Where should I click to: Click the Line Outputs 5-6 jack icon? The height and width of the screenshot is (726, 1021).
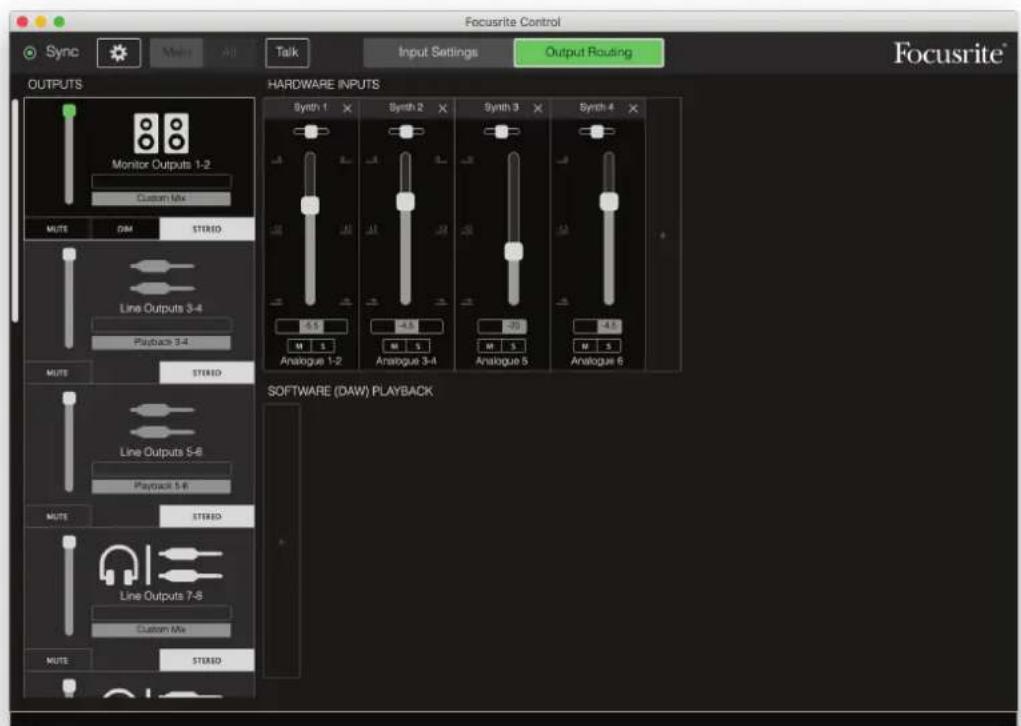(x=161, y=421)
